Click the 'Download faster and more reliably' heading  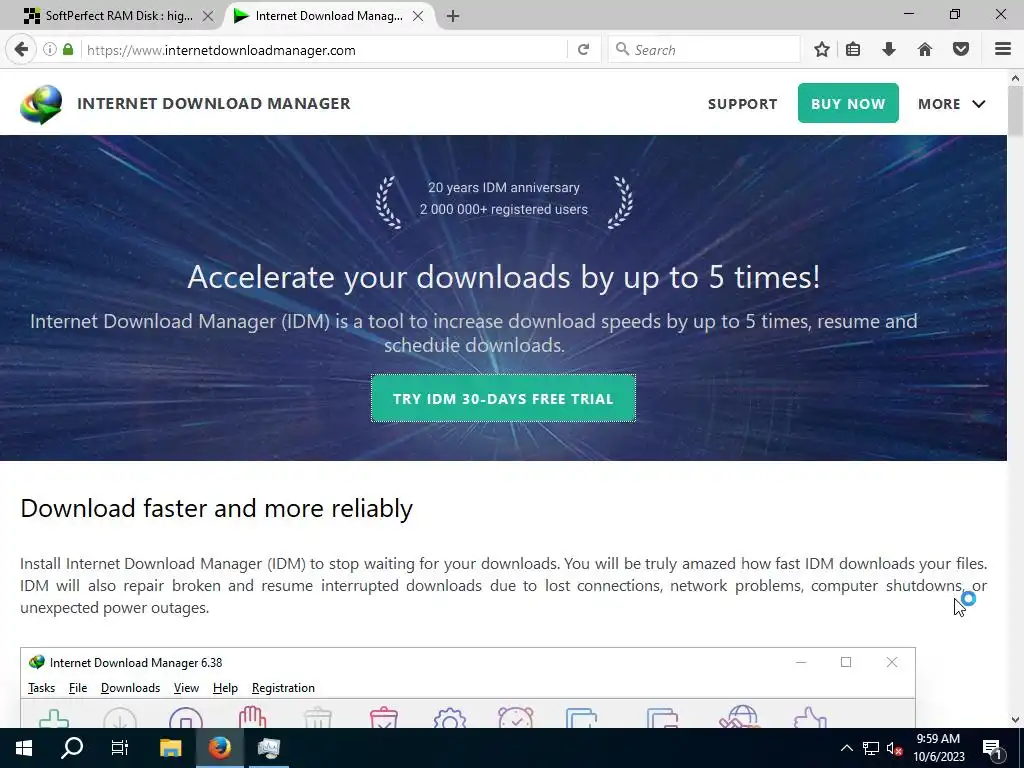[216, 508]
